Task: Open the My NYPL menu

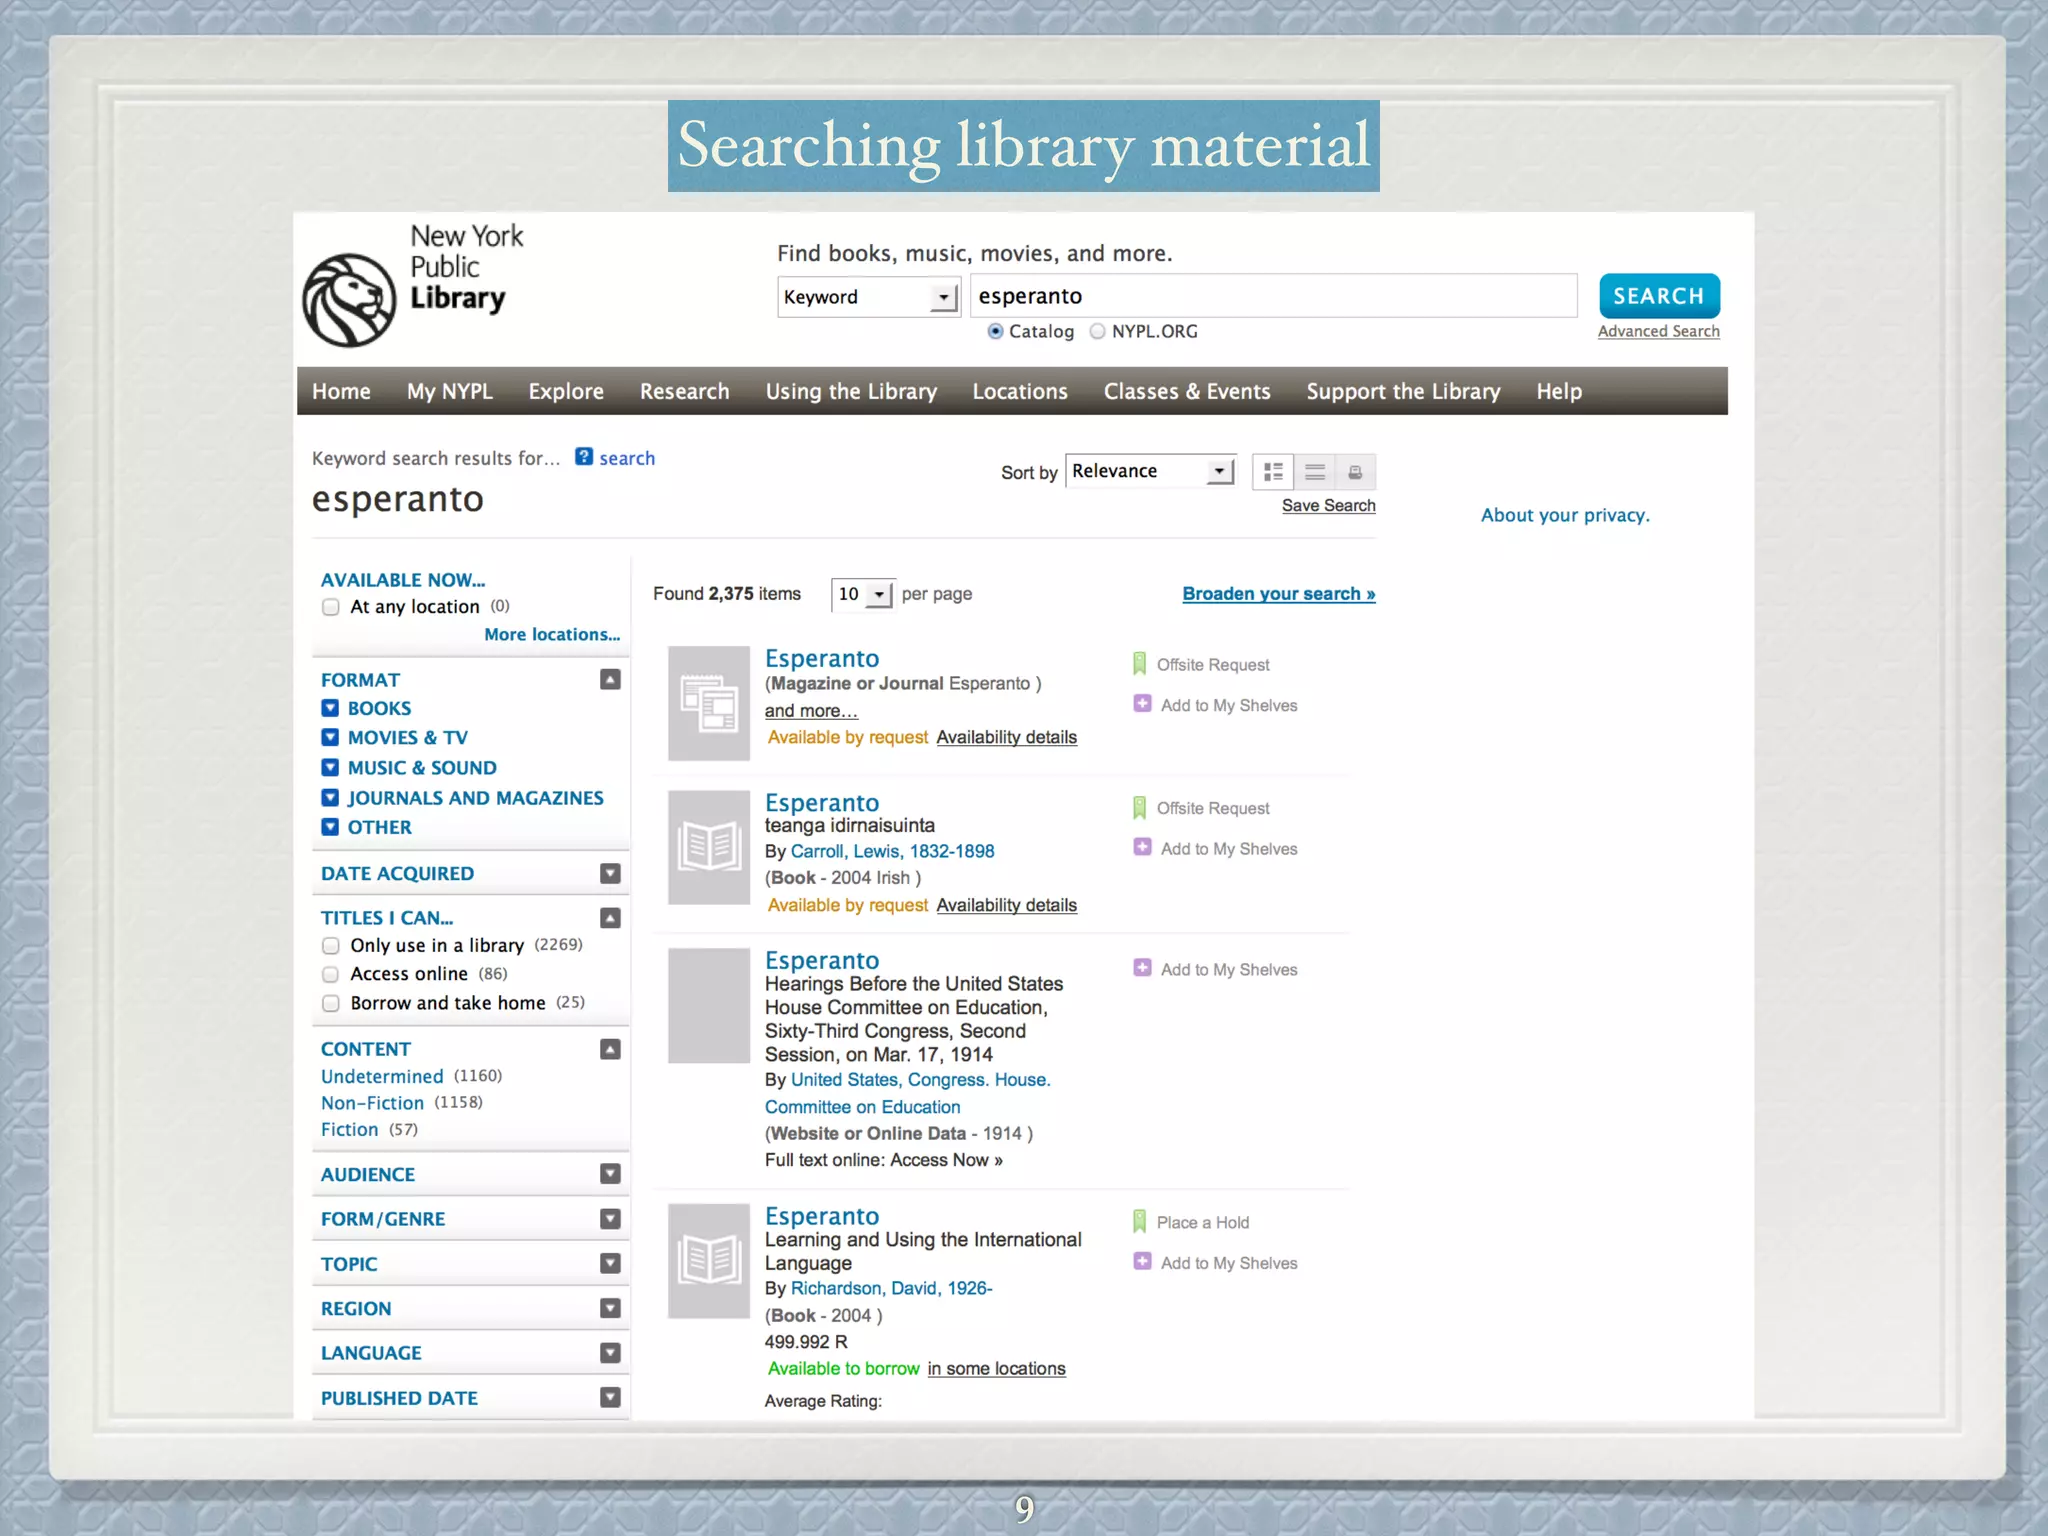Action: (x=450, y=391)
